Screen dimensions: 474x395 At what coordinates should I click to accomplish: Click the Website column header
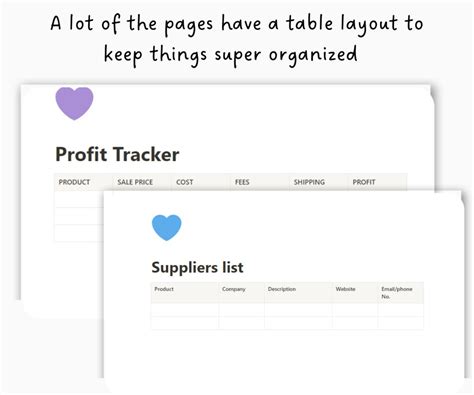point(345,289)
